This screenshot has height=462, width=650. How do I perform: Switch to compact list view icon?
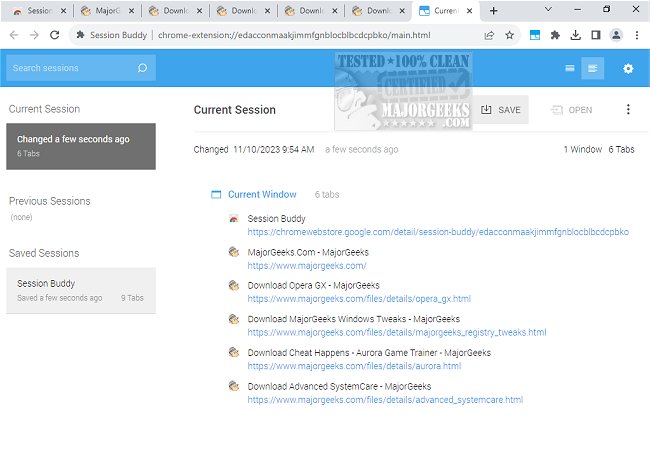pos(570,68)
